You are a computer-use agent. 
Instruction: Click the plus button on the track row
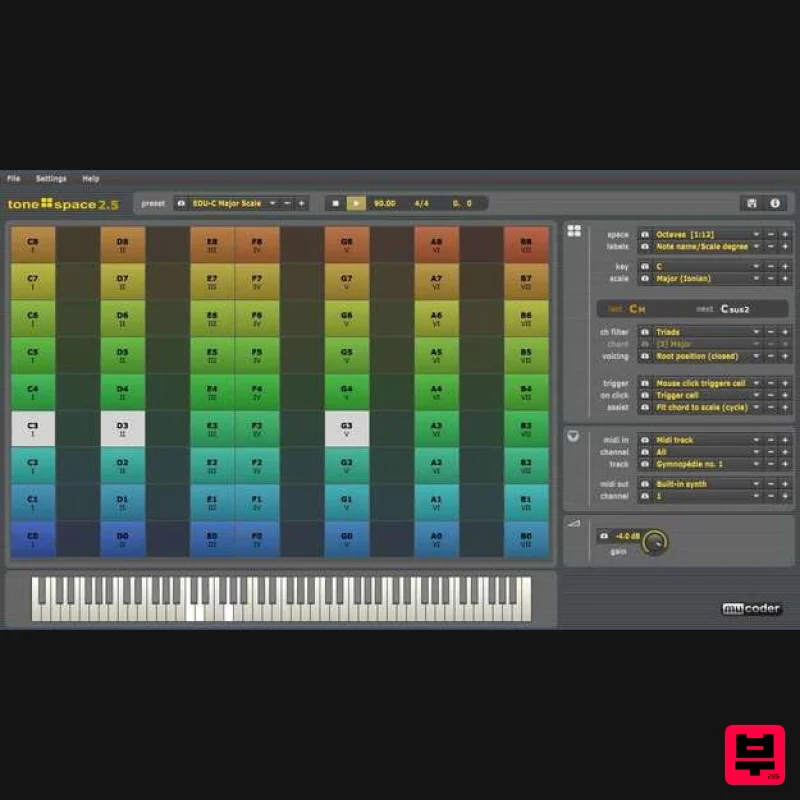coord(785,464)
